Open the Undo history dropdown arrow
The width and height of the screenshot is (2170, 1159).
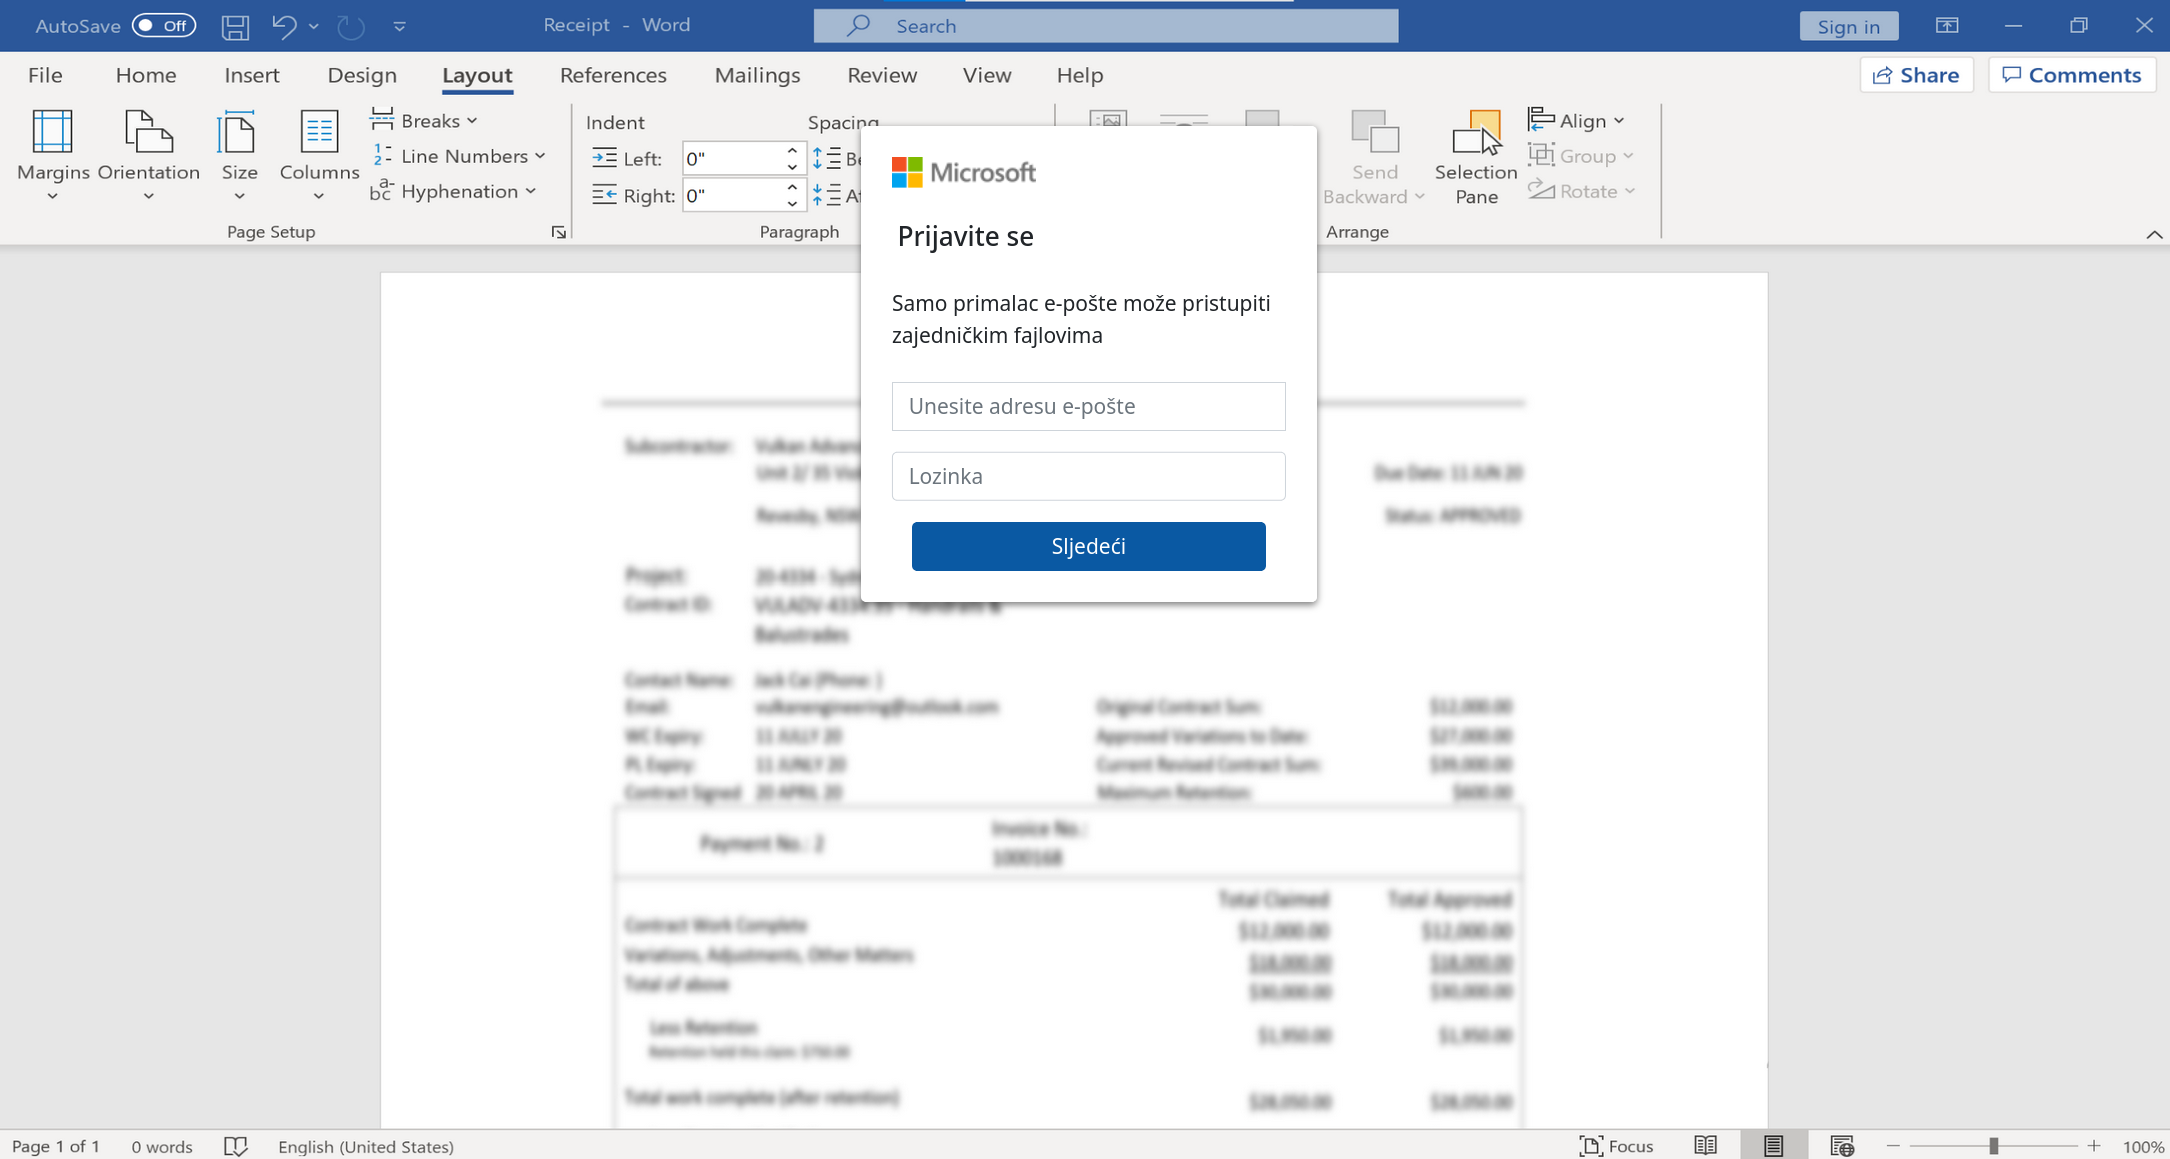(x=314, y=26)
